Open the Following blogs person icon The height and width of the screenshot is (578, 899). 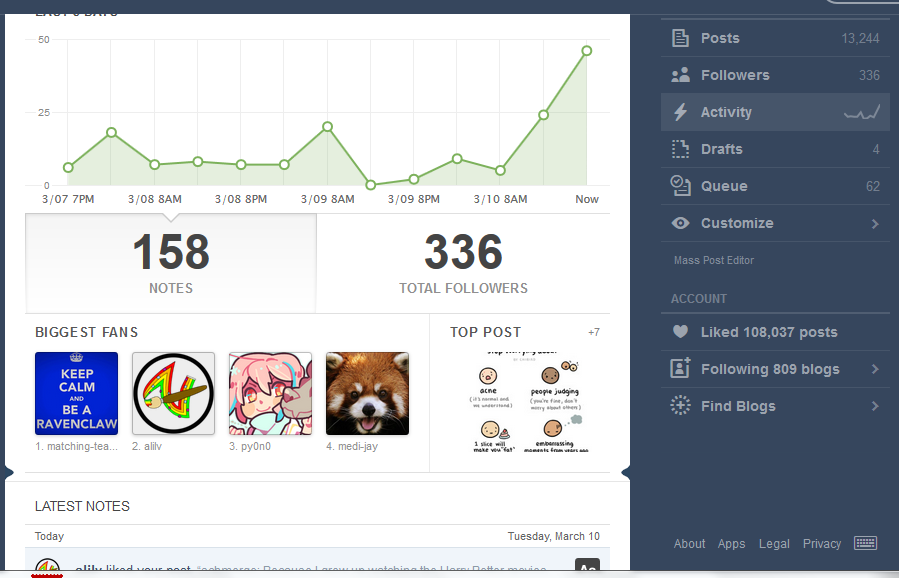[681, 368]
